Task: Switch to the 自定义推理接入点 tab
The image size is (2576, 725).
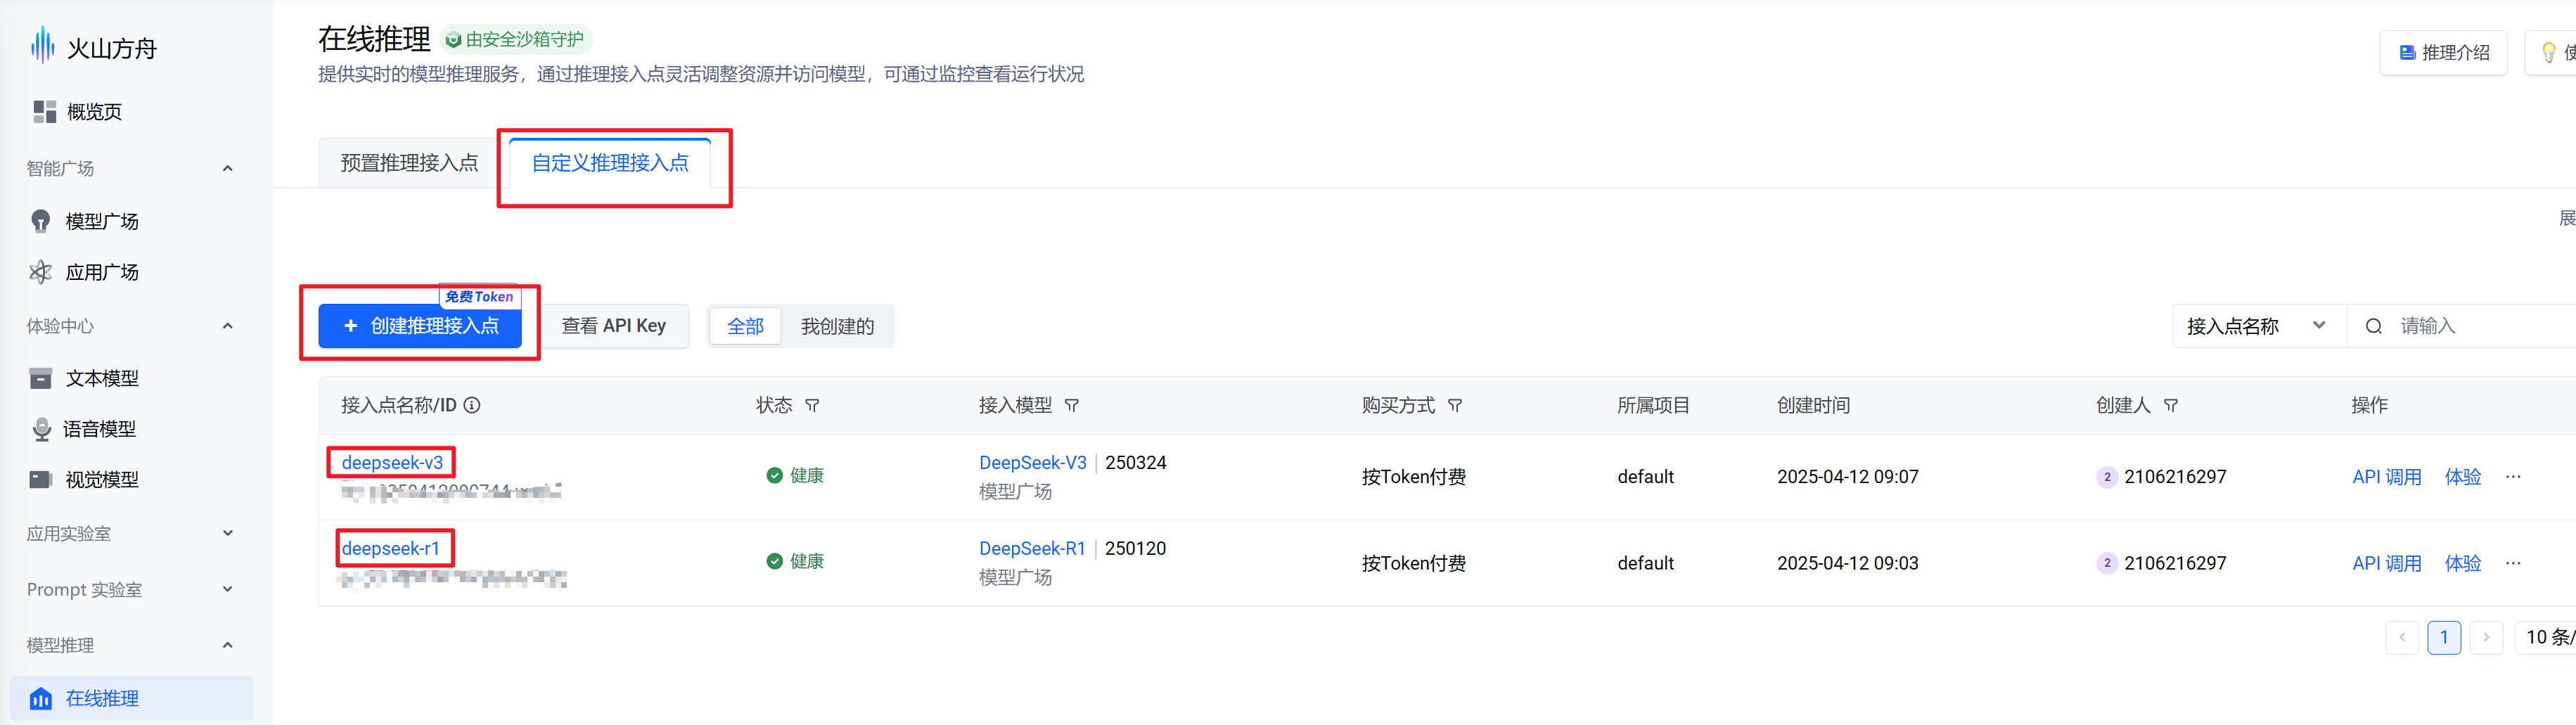Action: (610, 163)
